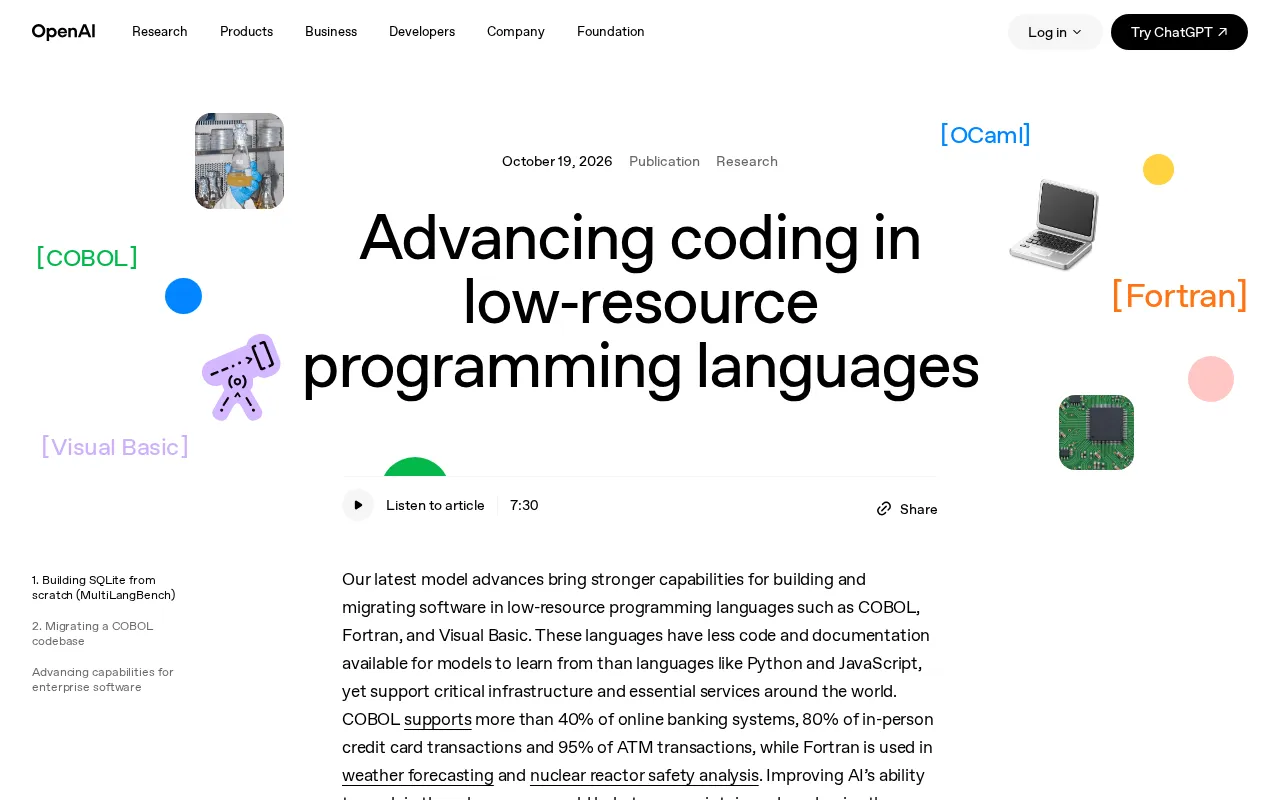
Task: Open the Publication category link
Action: pos(664,161)
